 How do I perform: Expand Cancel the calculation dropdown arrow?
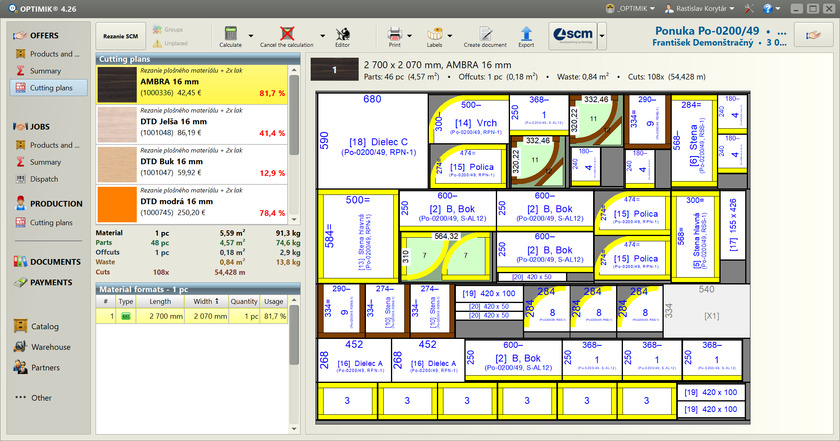322,36
